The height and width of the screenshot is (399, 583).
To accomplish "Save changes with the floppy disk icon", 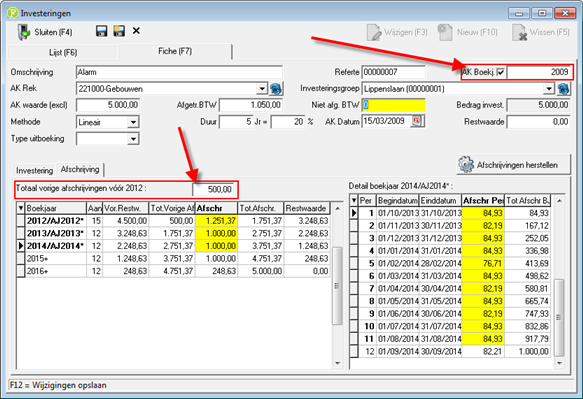I will pyautogui.click(x=101, y=31).
